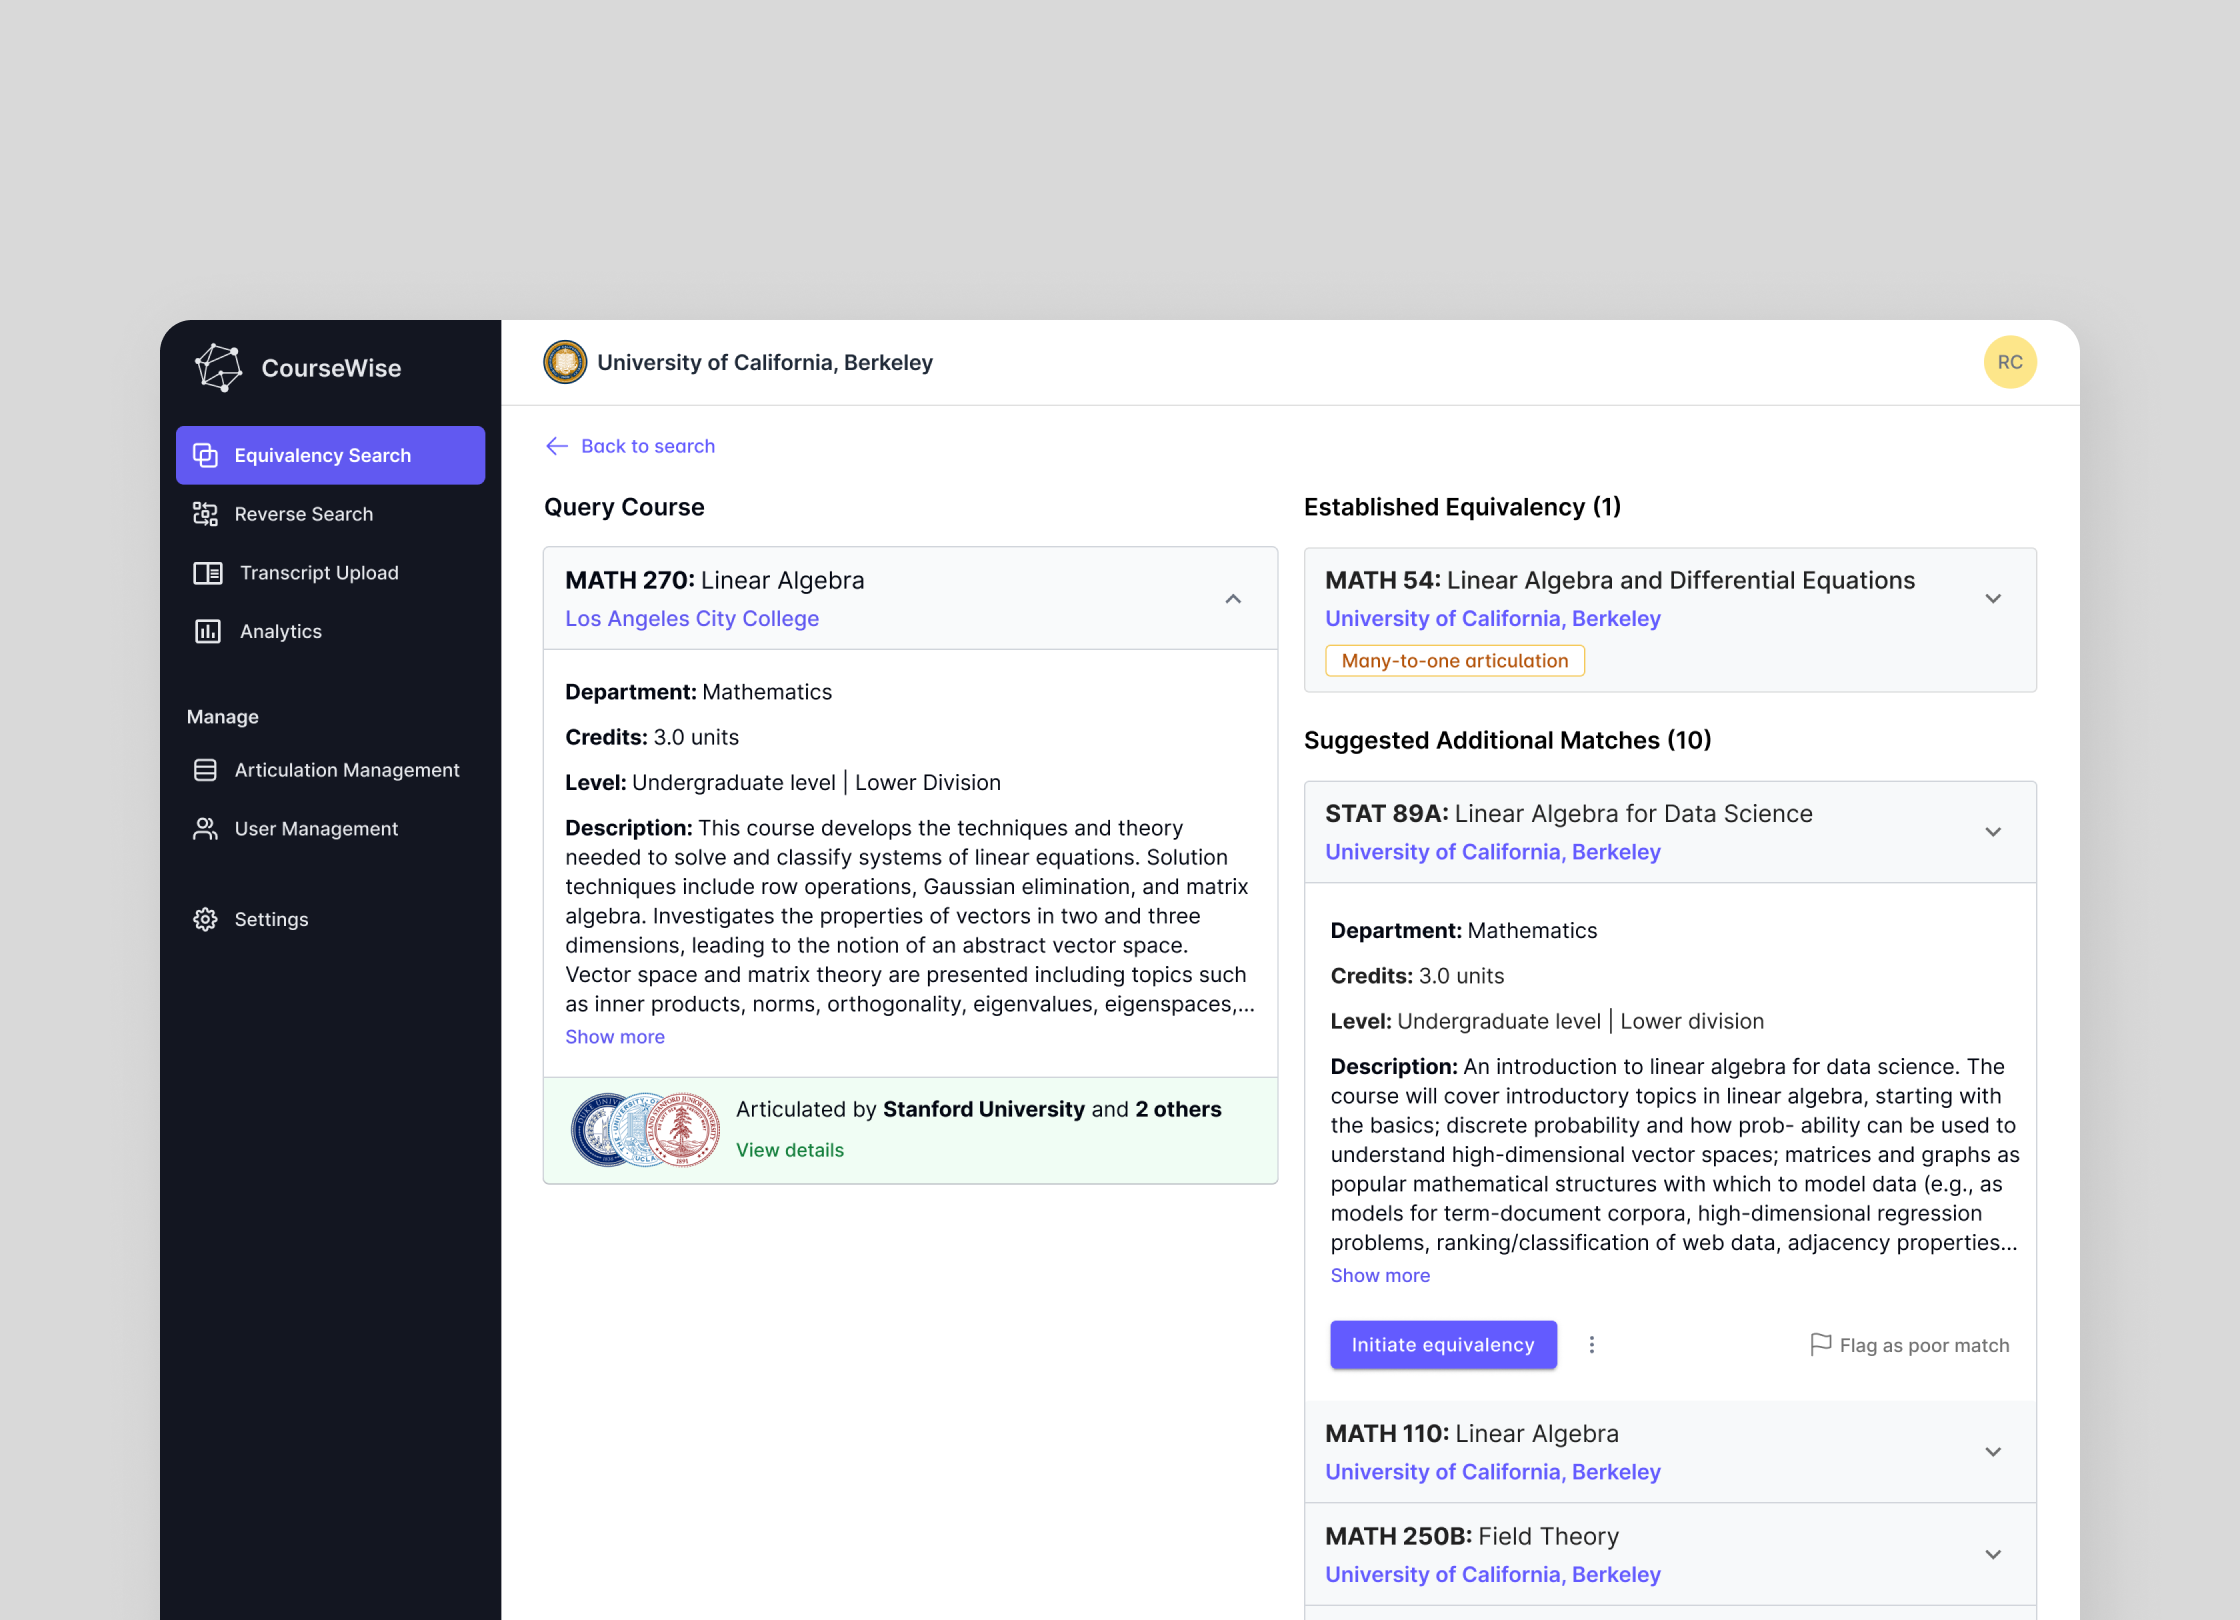
Task: Click the CourseWise brand name
Action: [x=331, y=368]
